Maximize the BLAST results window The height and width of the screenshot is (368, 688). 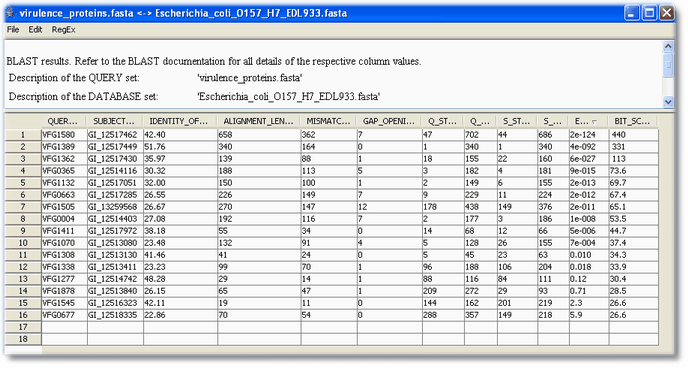coord(649,13)
